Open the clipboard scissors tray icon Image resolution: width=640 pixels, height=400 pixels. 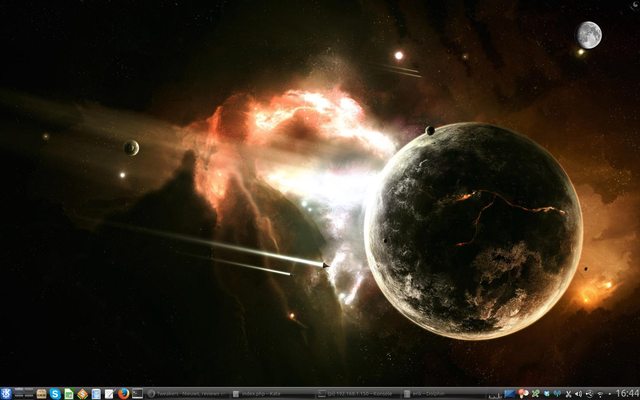[568, 394]
